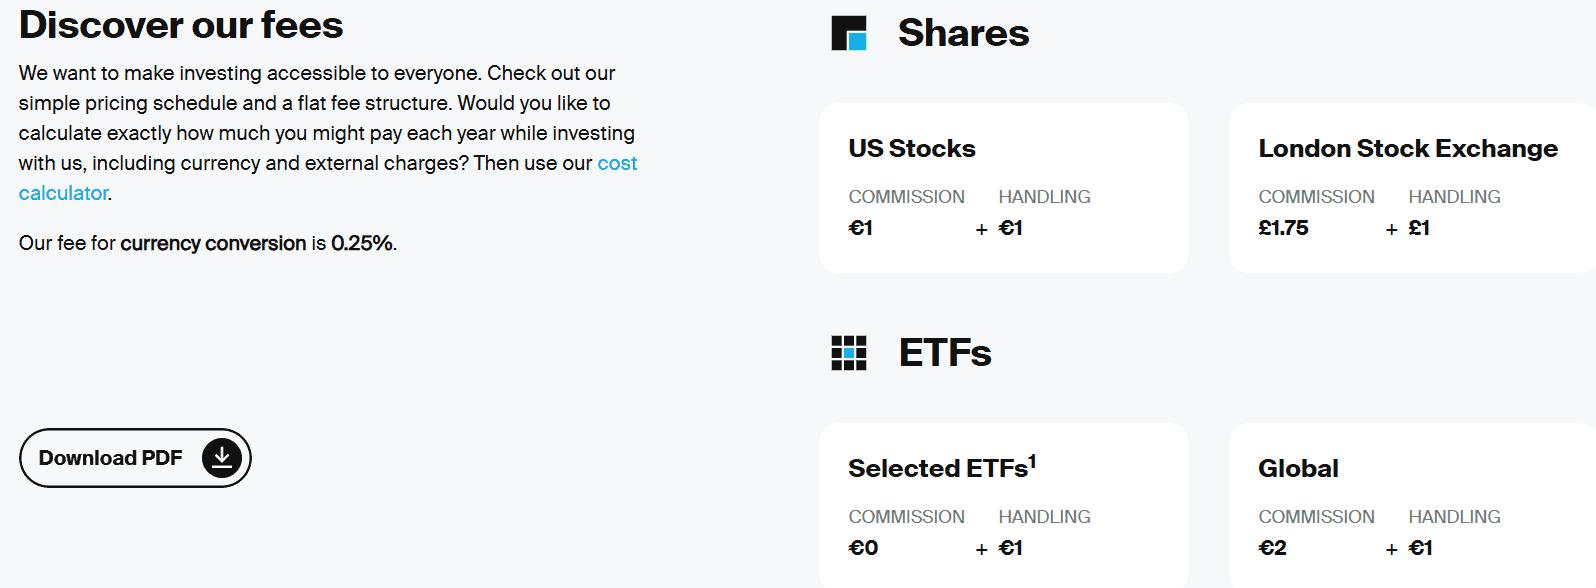The height and width of the screenshot is (588, 1596).
Task: Open the cost calculator link
Action: tap(617, 163)
